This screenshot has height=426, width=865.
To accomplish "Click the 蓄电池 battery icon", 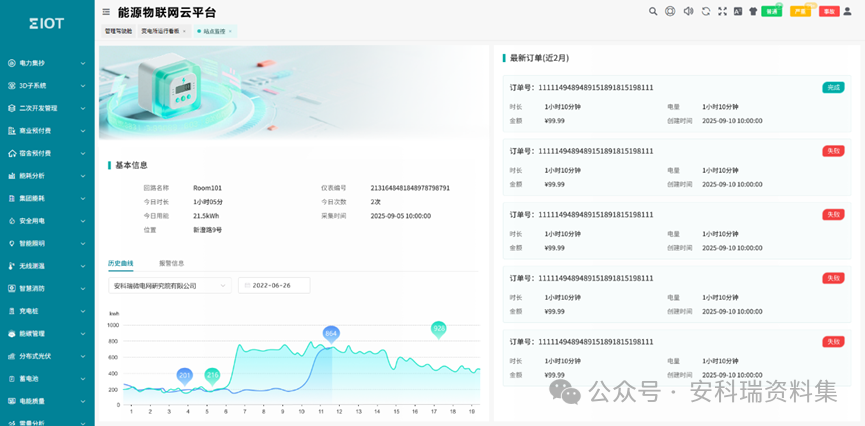I will click(x=12, y=379).
